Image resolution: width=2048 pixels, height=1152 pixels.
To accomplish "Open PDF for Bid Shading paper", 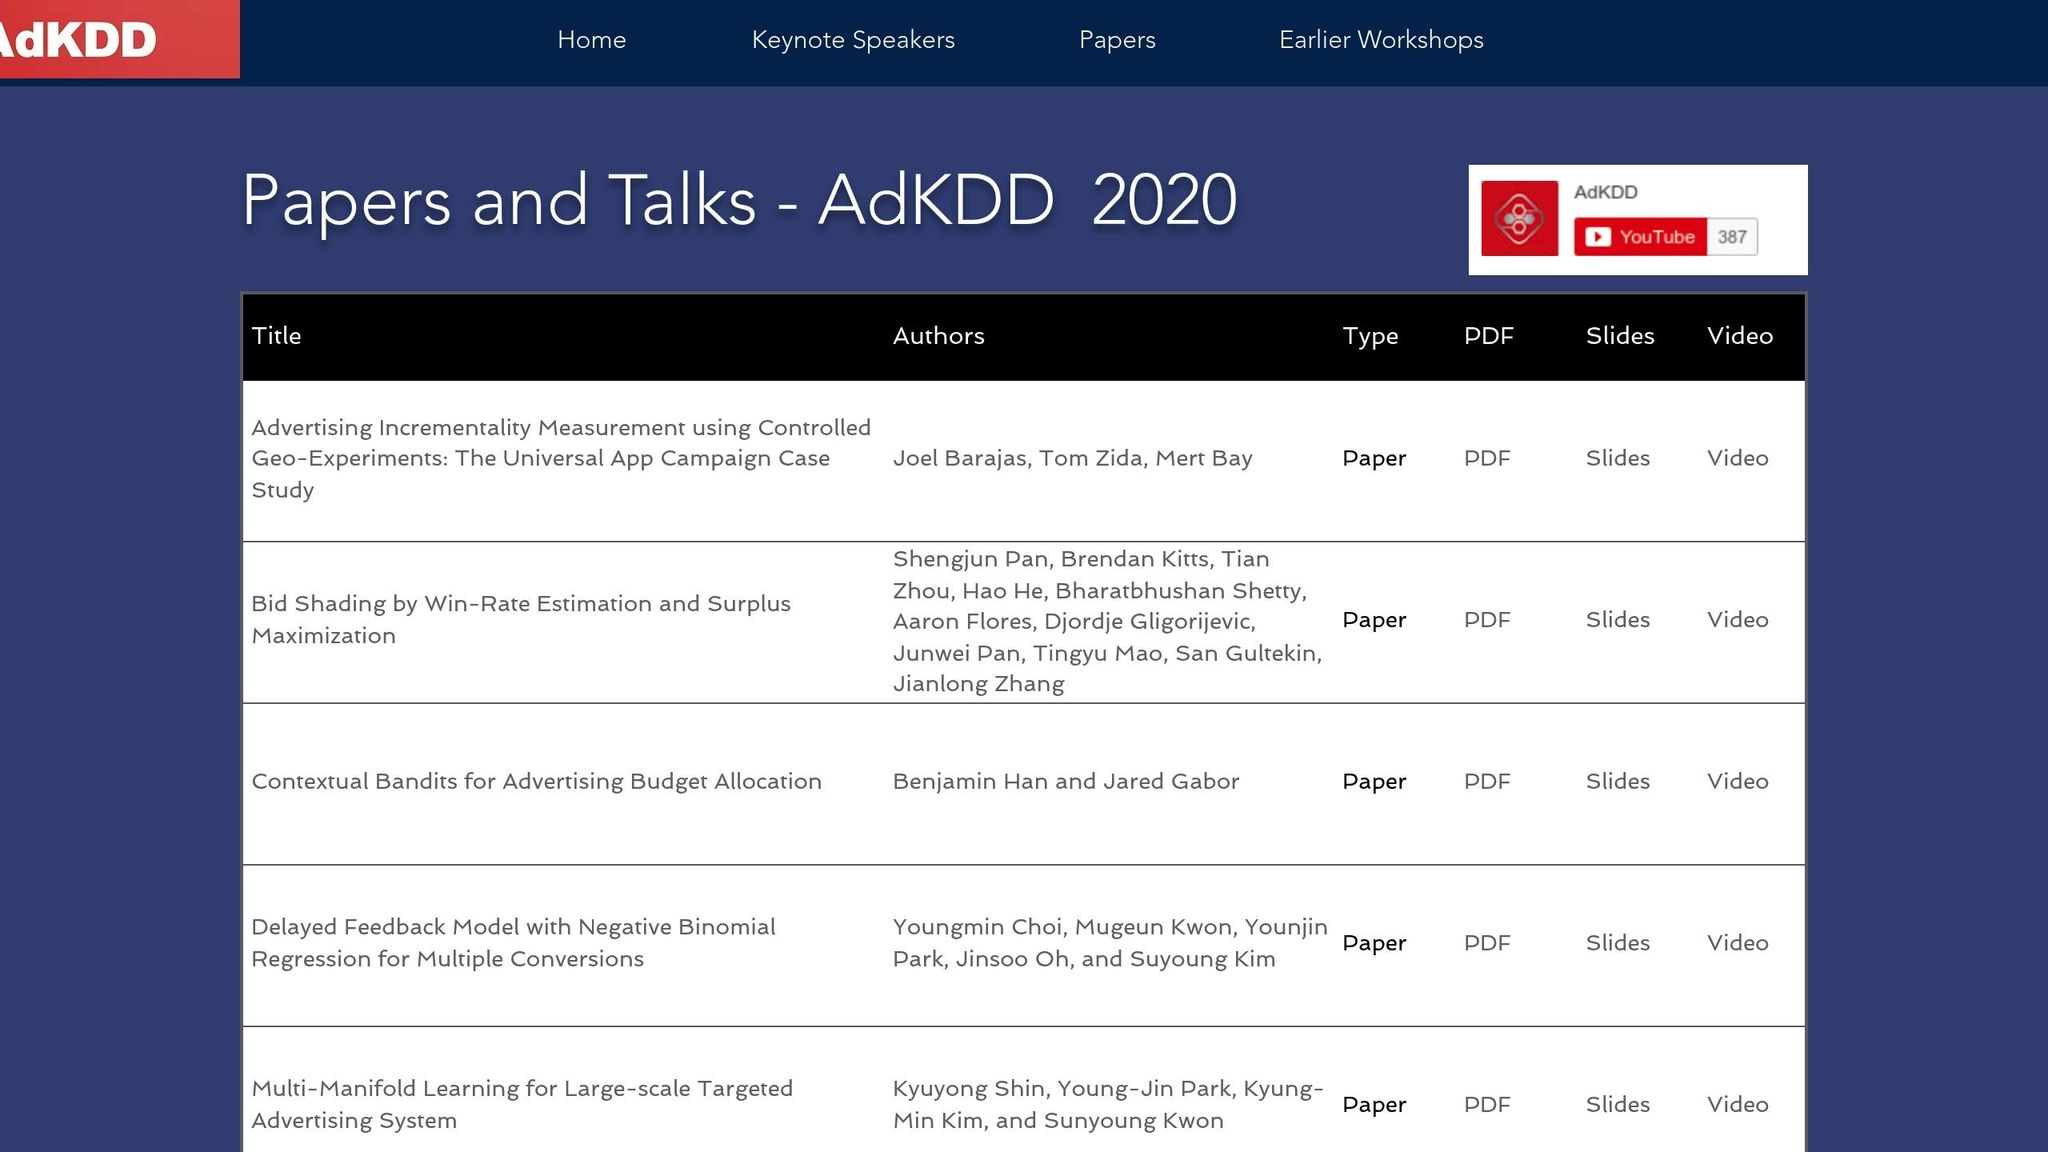I will click(x=1487, y=620).
